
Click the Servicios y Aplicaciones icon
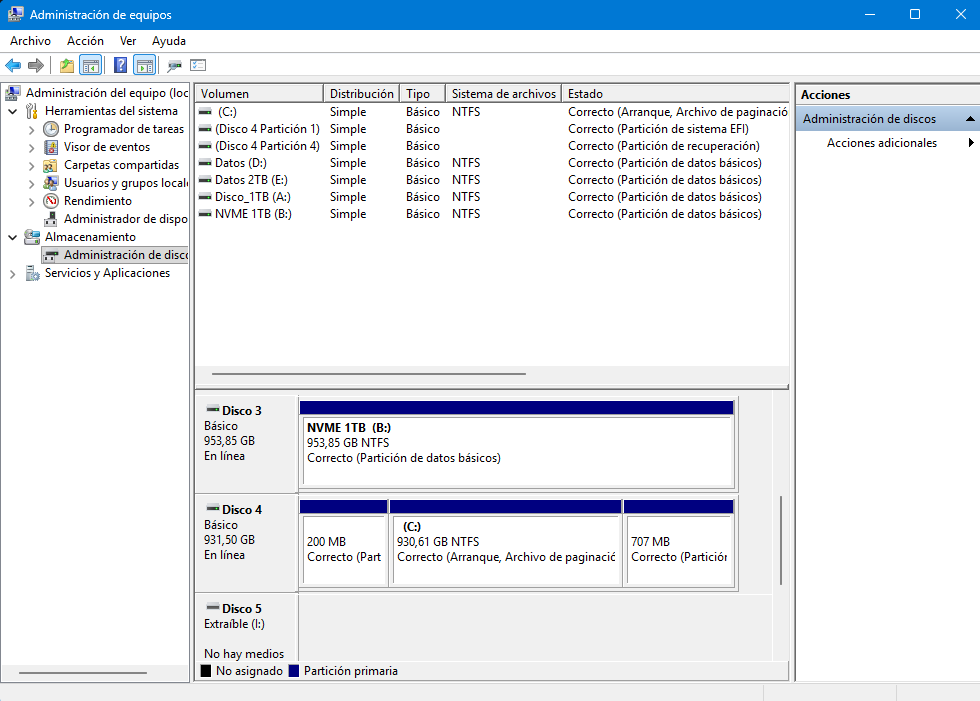point(32,273)
